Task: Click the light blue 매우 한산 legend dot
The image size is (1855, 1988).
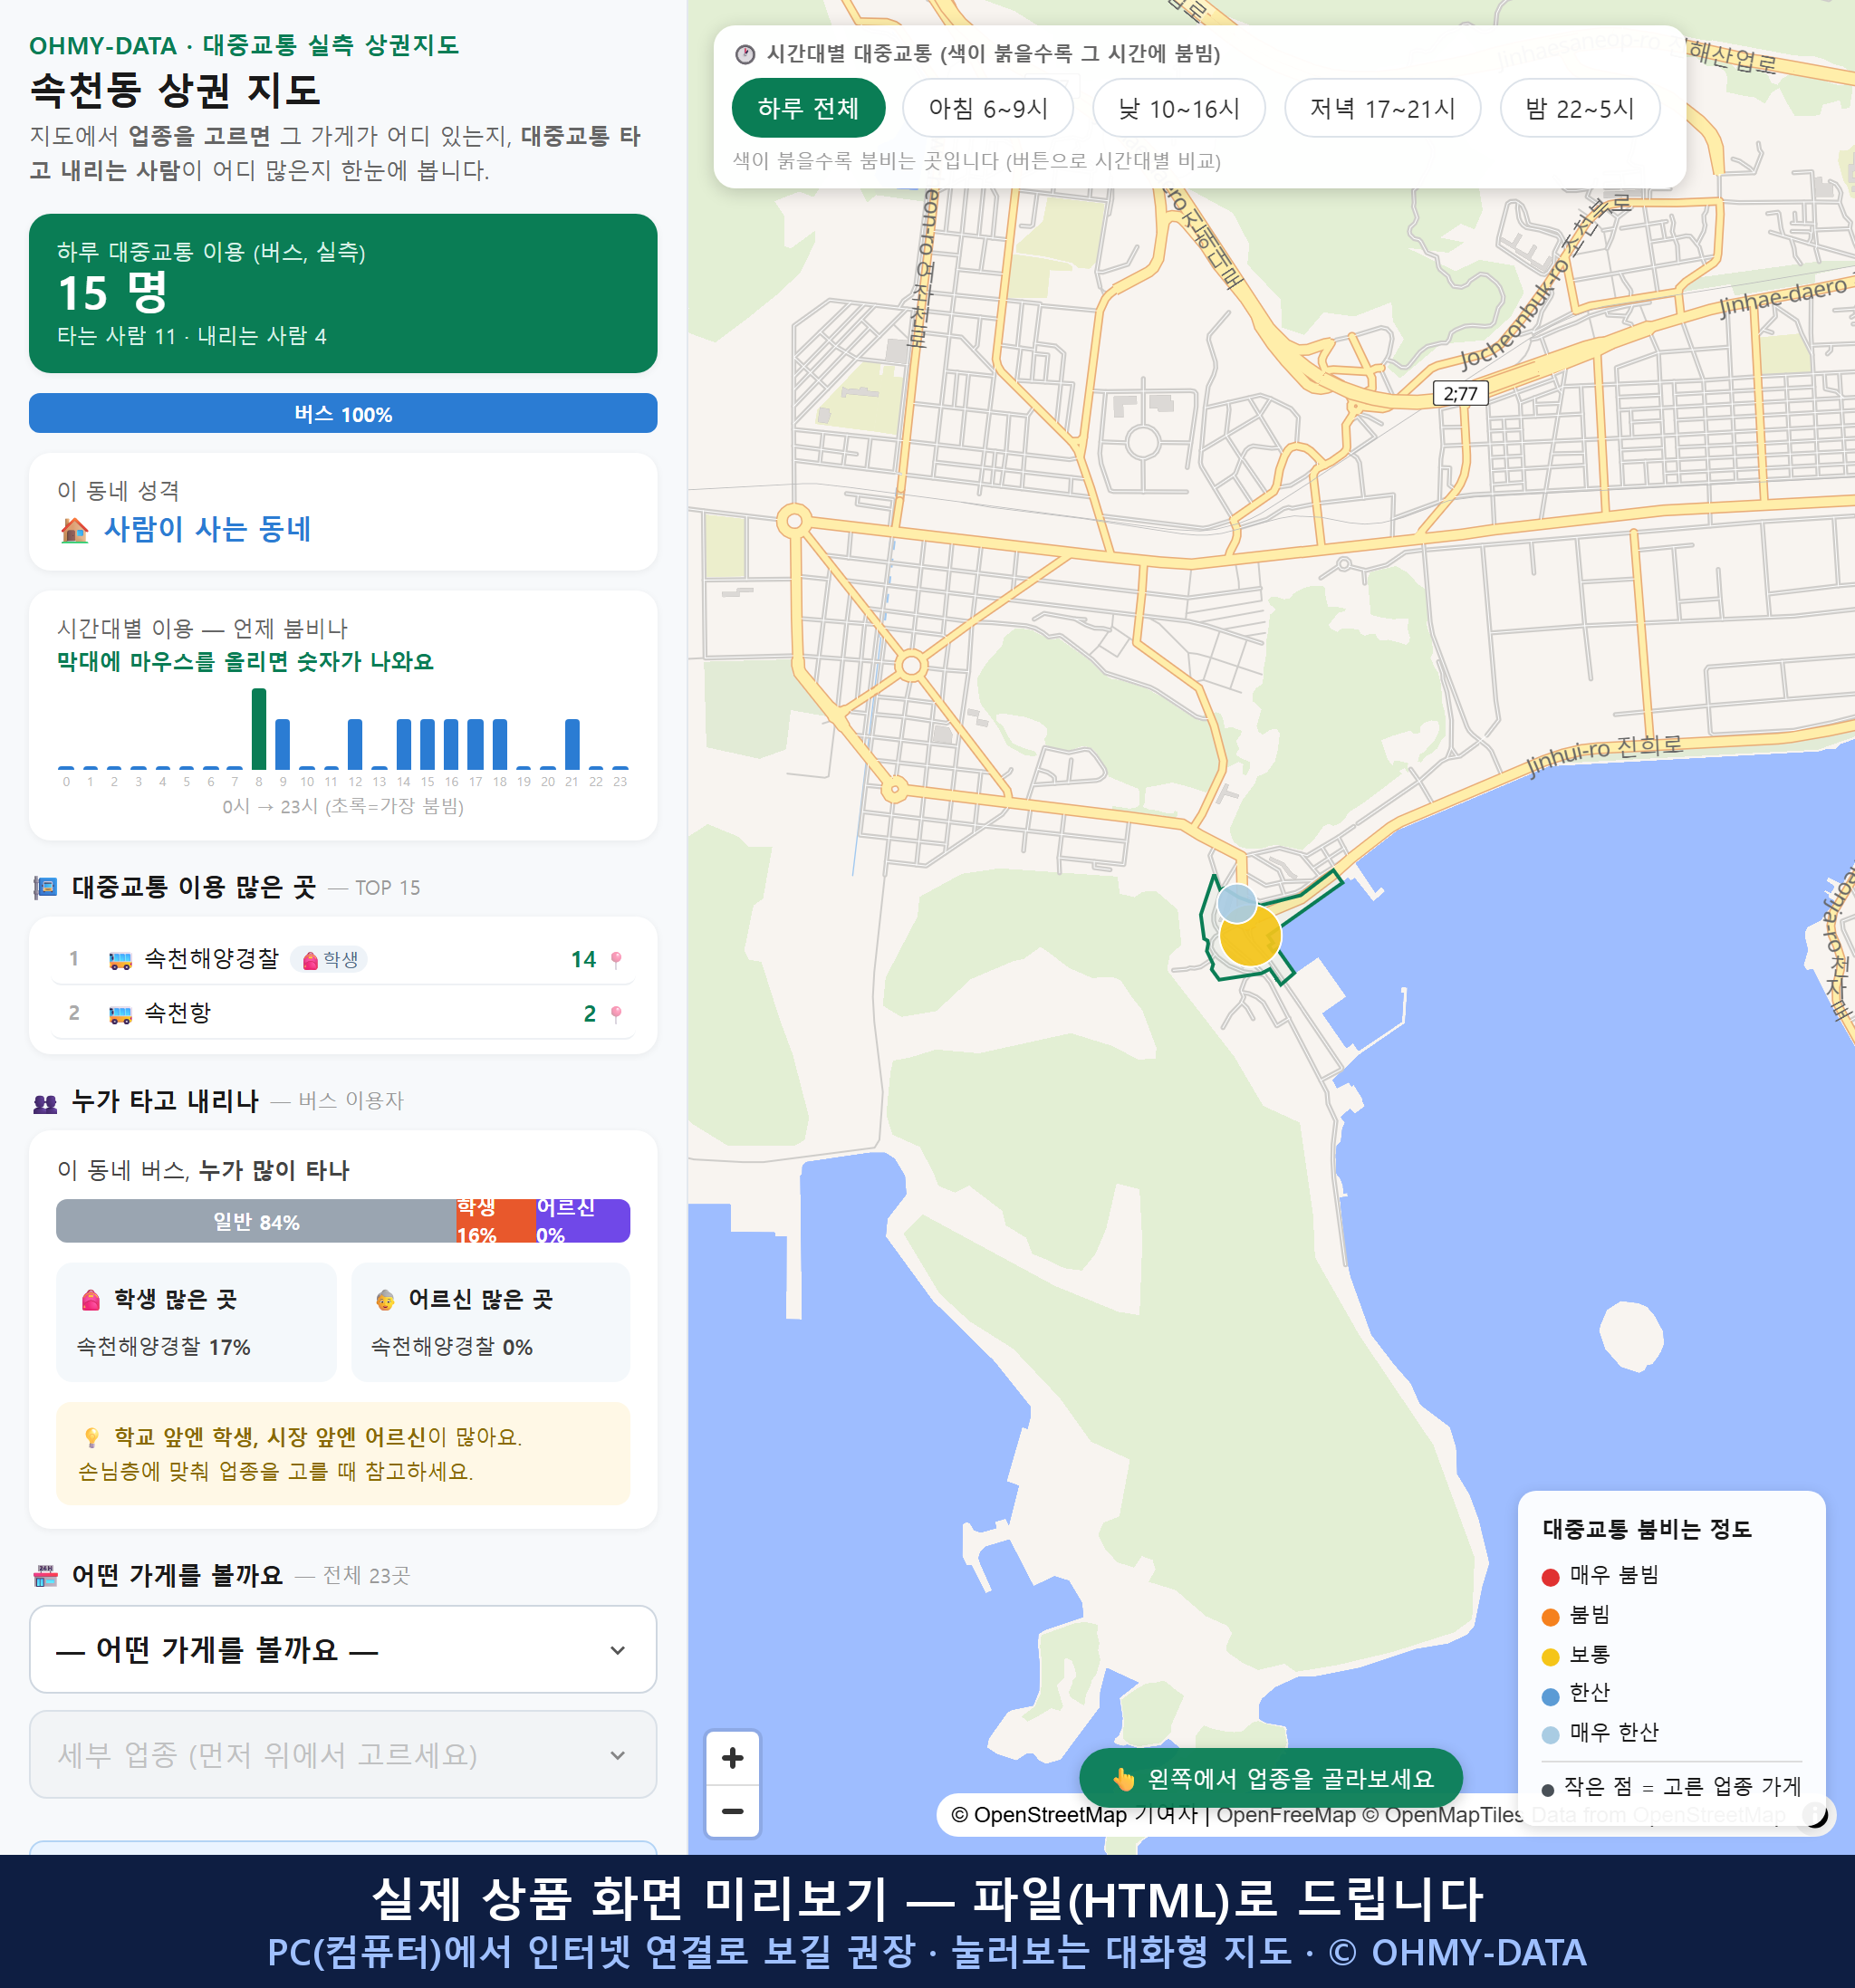Action: (1550, 1735)
